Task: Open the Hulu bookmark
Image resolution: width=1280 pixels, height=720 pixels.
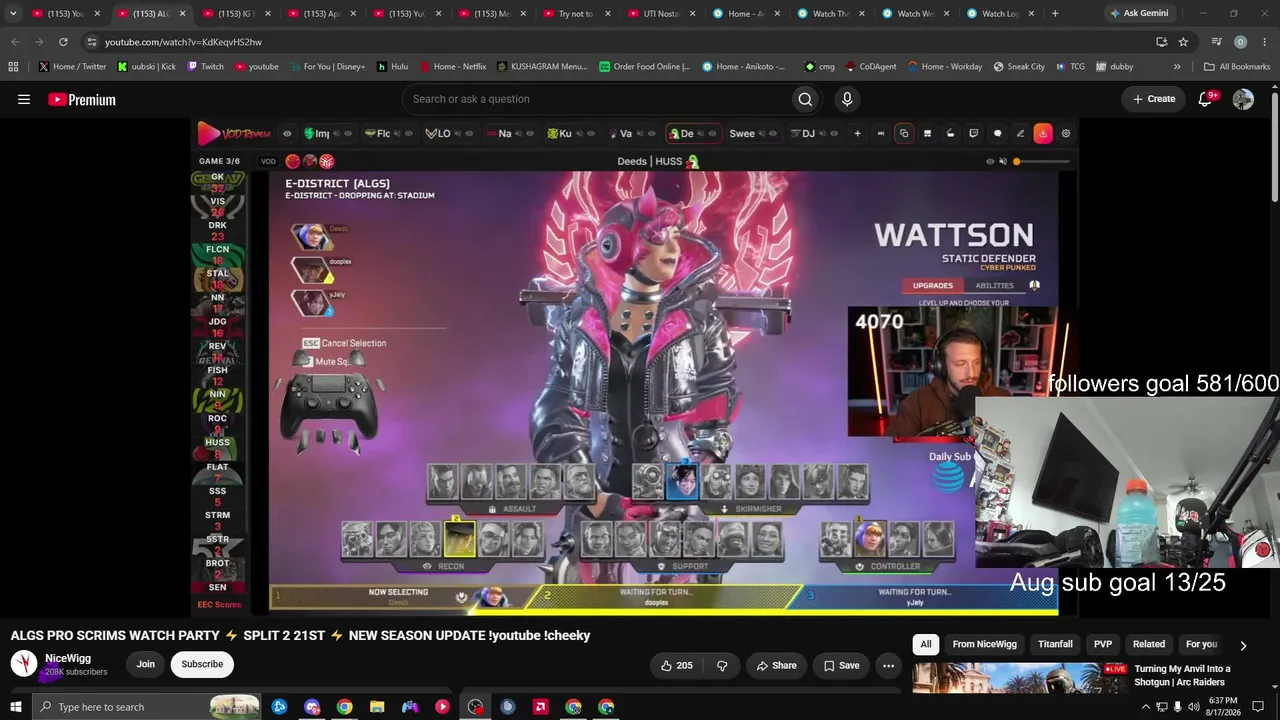Action: 392,67
